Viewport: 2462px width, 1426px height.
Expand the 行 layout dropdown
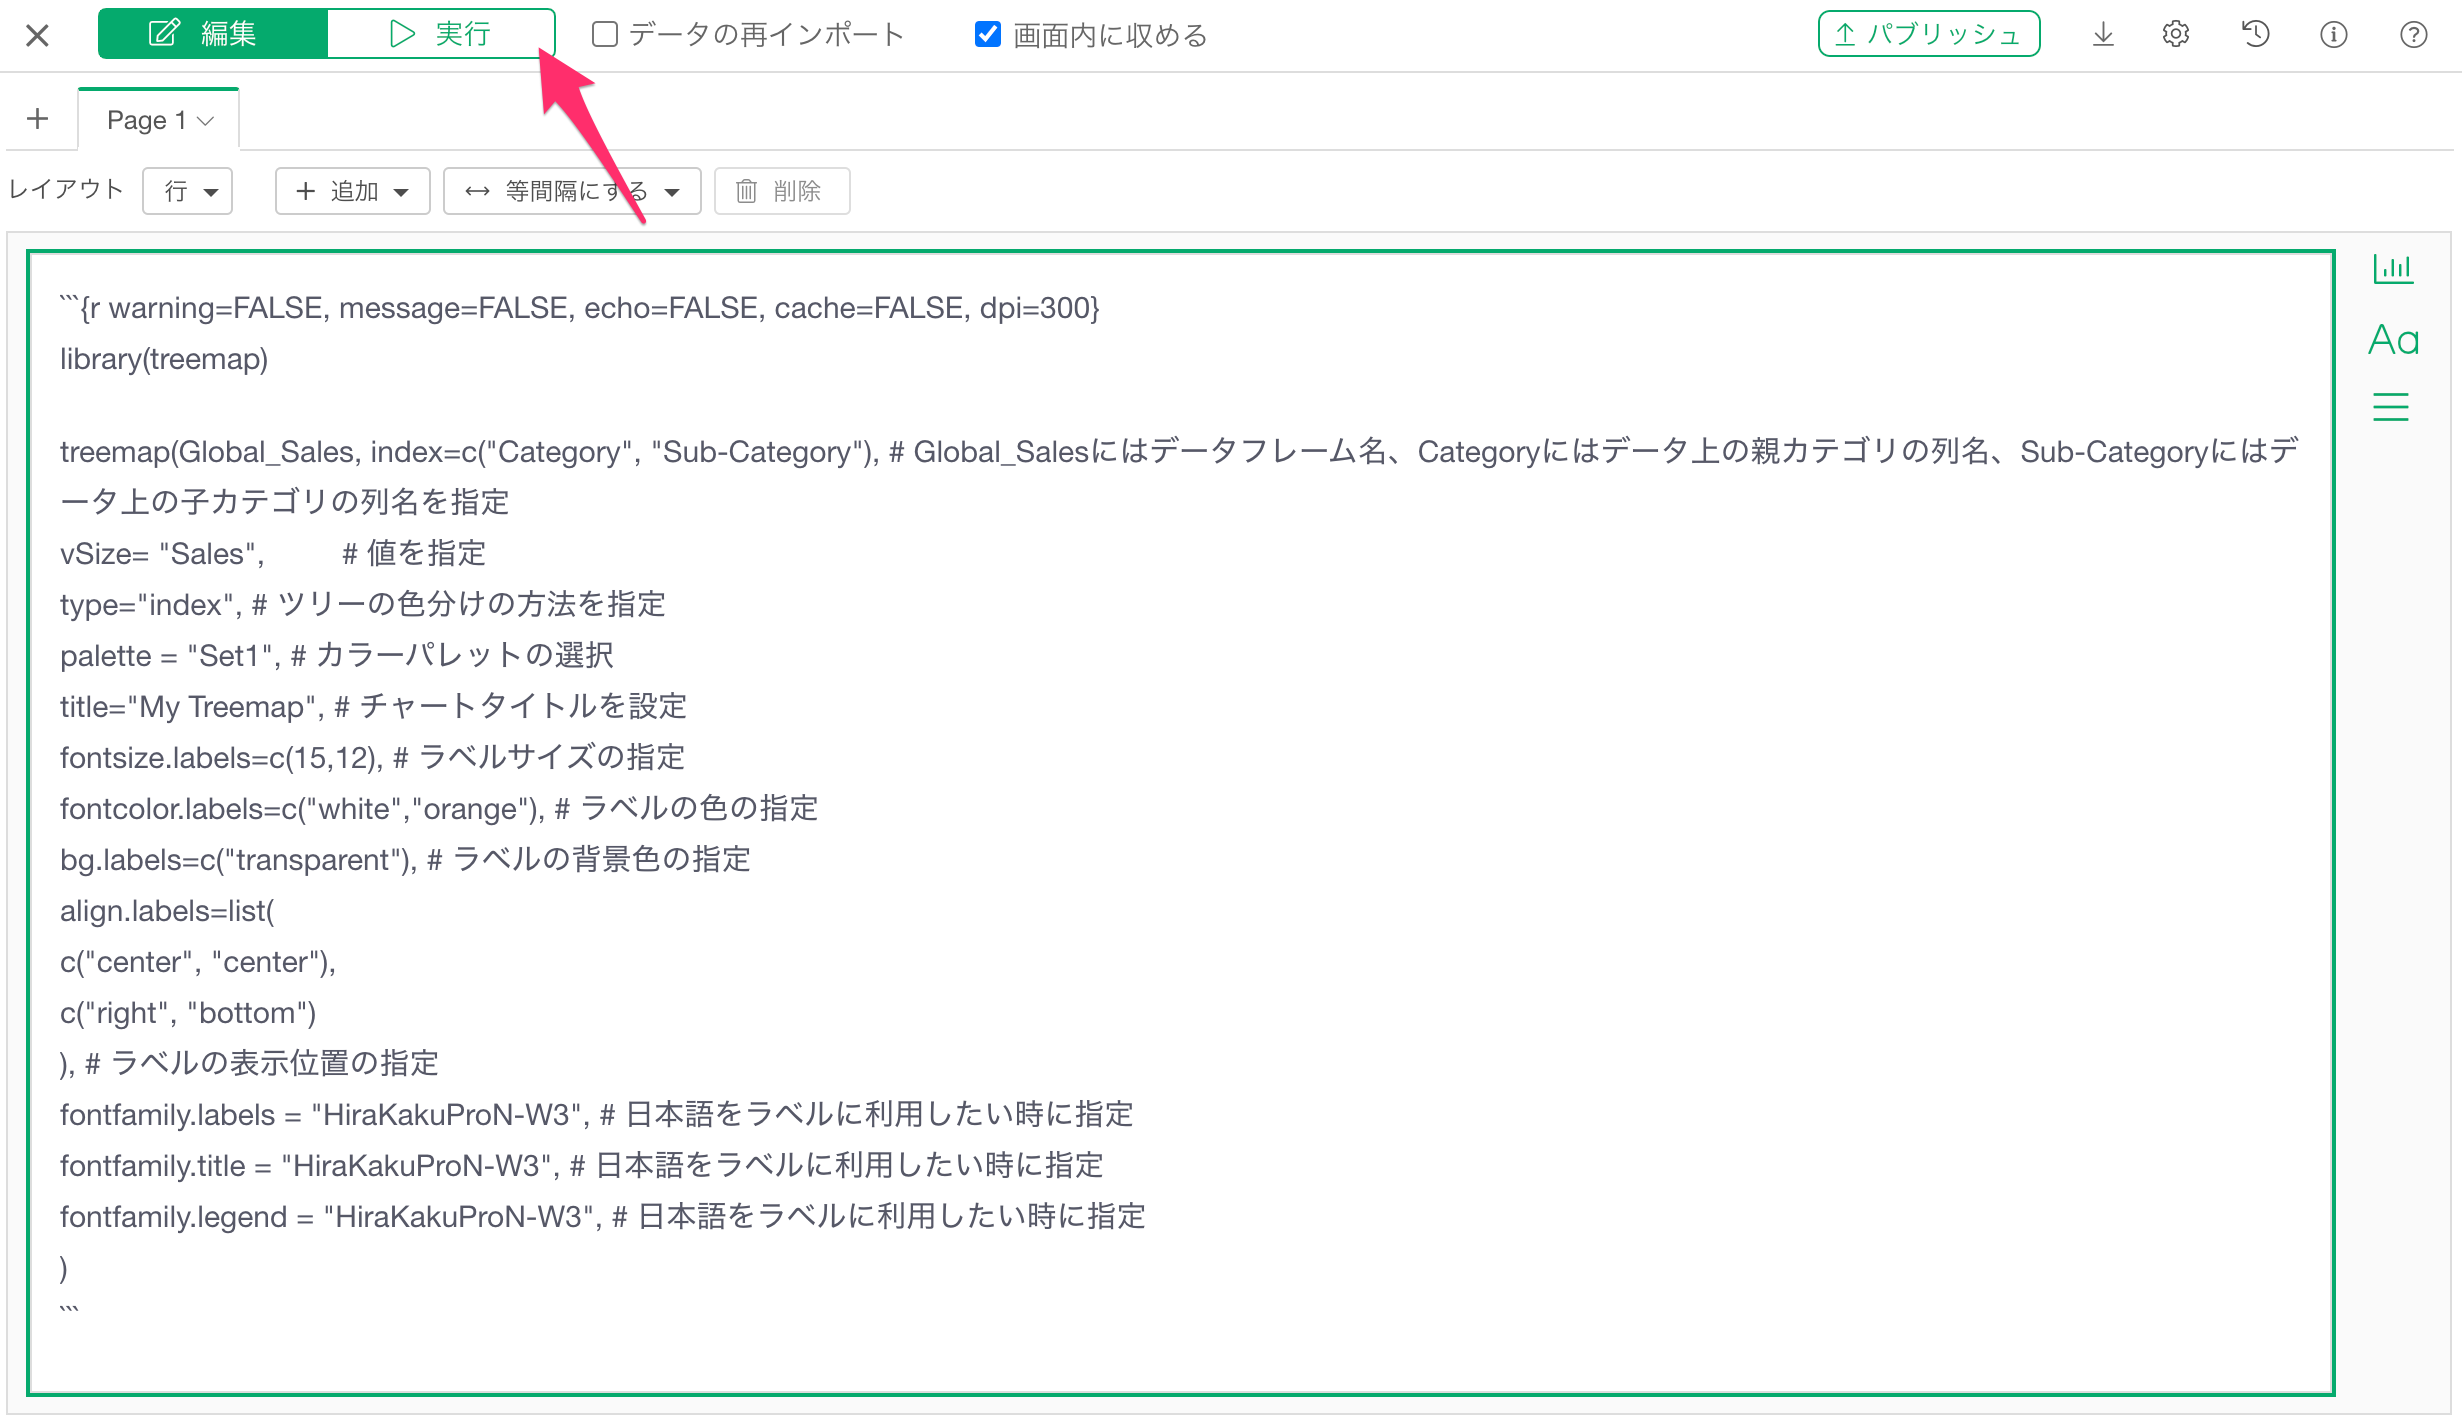coord(188,191)
